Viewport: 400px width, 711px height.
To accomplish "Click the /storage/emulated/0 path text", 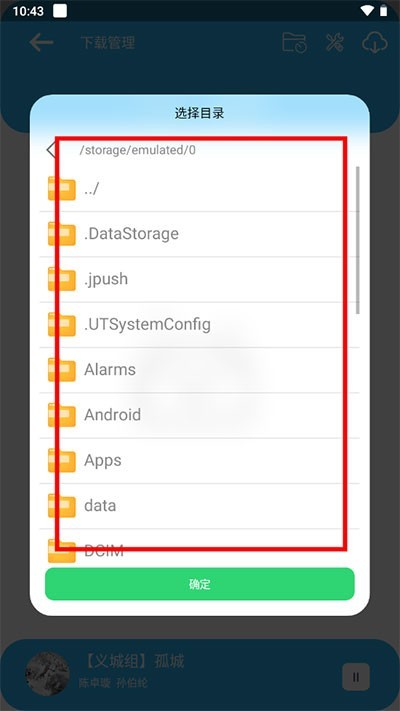I will point(138,150).
